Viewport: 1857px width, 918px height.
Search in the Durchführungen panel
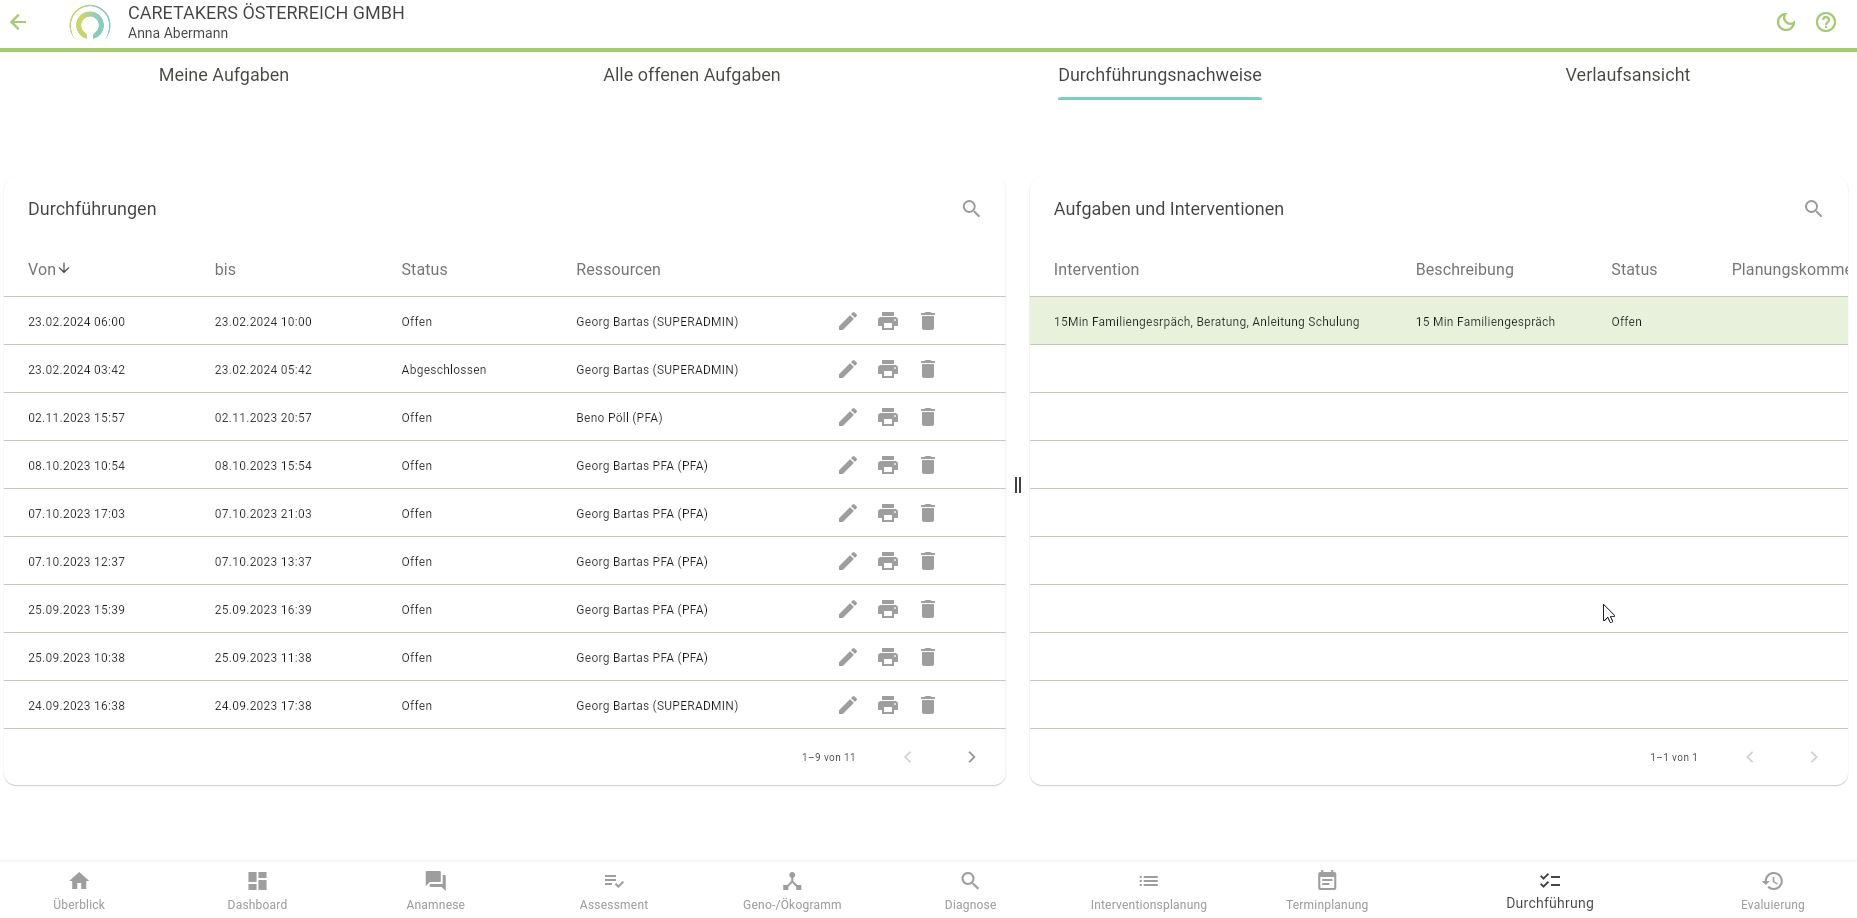pyautogui.click(x=970, y=209)
